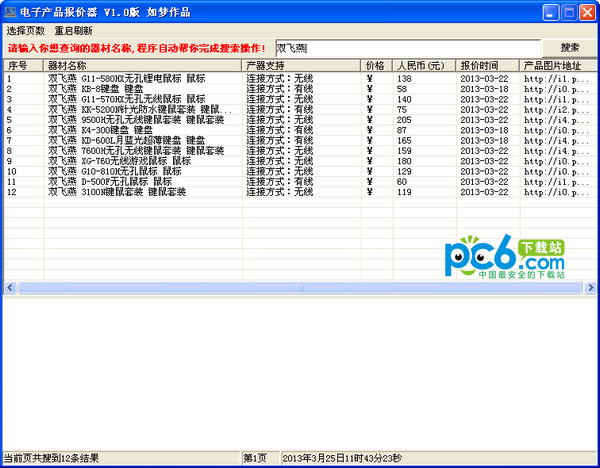Image resolution: width=600 pixels, height=468 pixels.
Task: Click the application icon in title bar
Action: pyautogui.click(x=10, y=12)
